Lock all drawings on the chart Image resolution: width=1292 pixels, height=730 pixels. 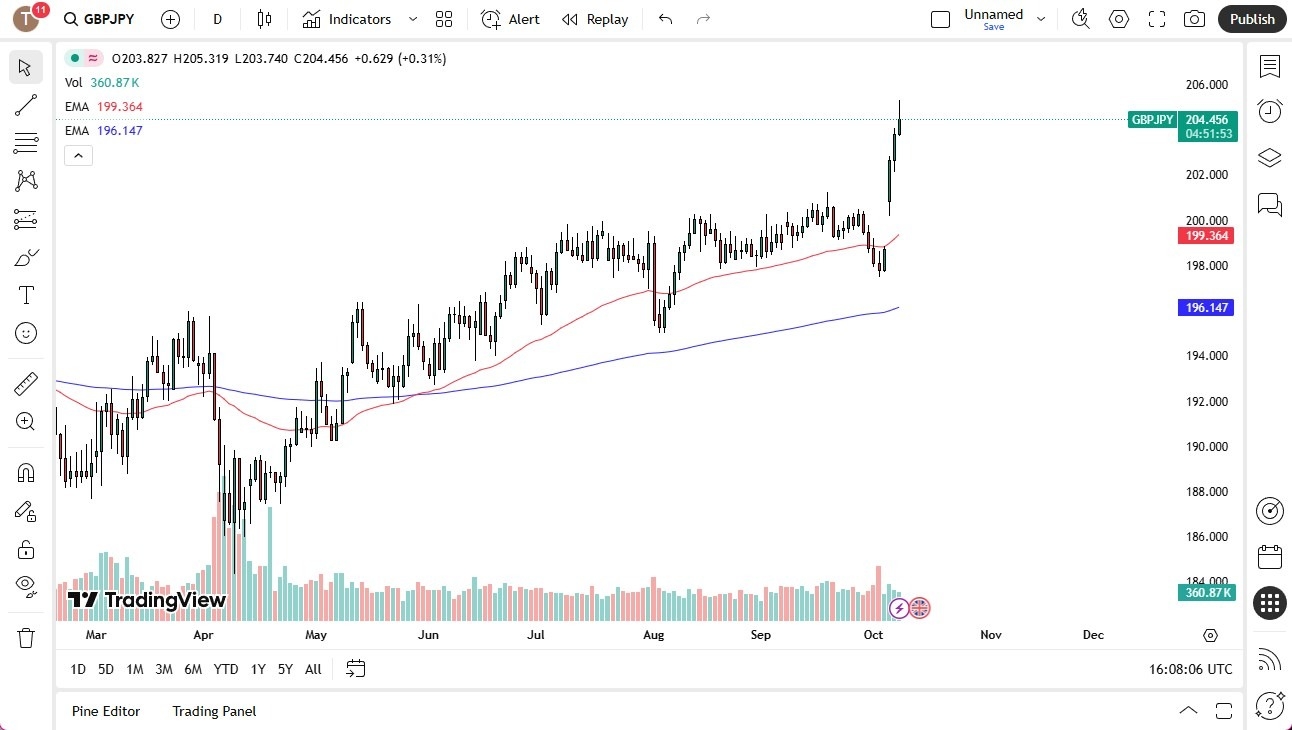[x=26, y=549]
